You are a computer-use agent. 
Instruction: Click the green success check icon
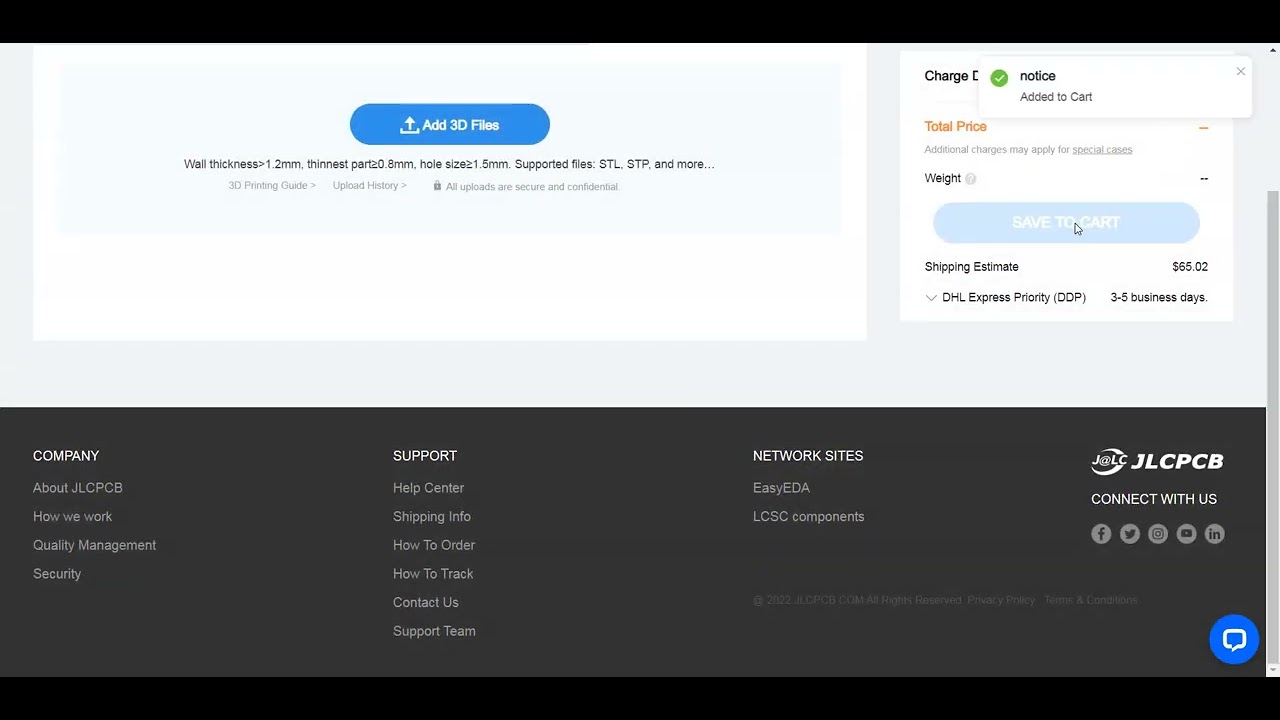click(999, 78)
